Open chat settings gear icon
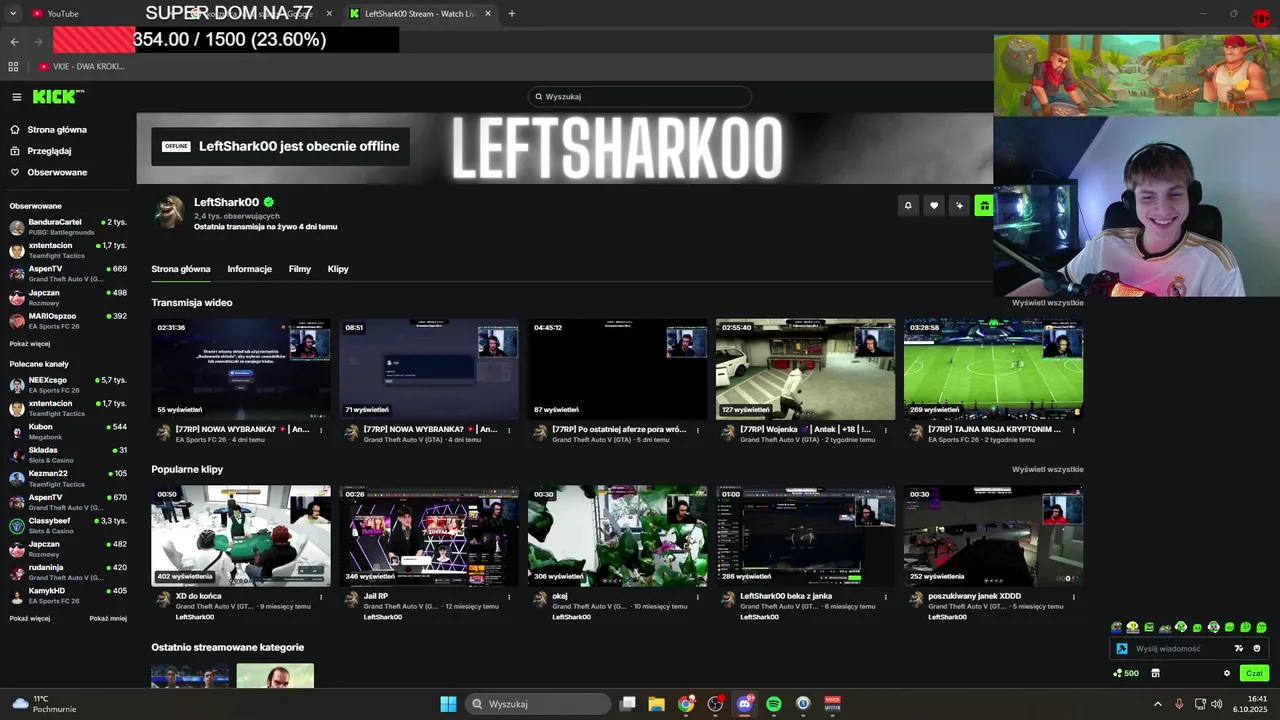This screenshot has width=1280, height=720. (x=1227, y=673)
